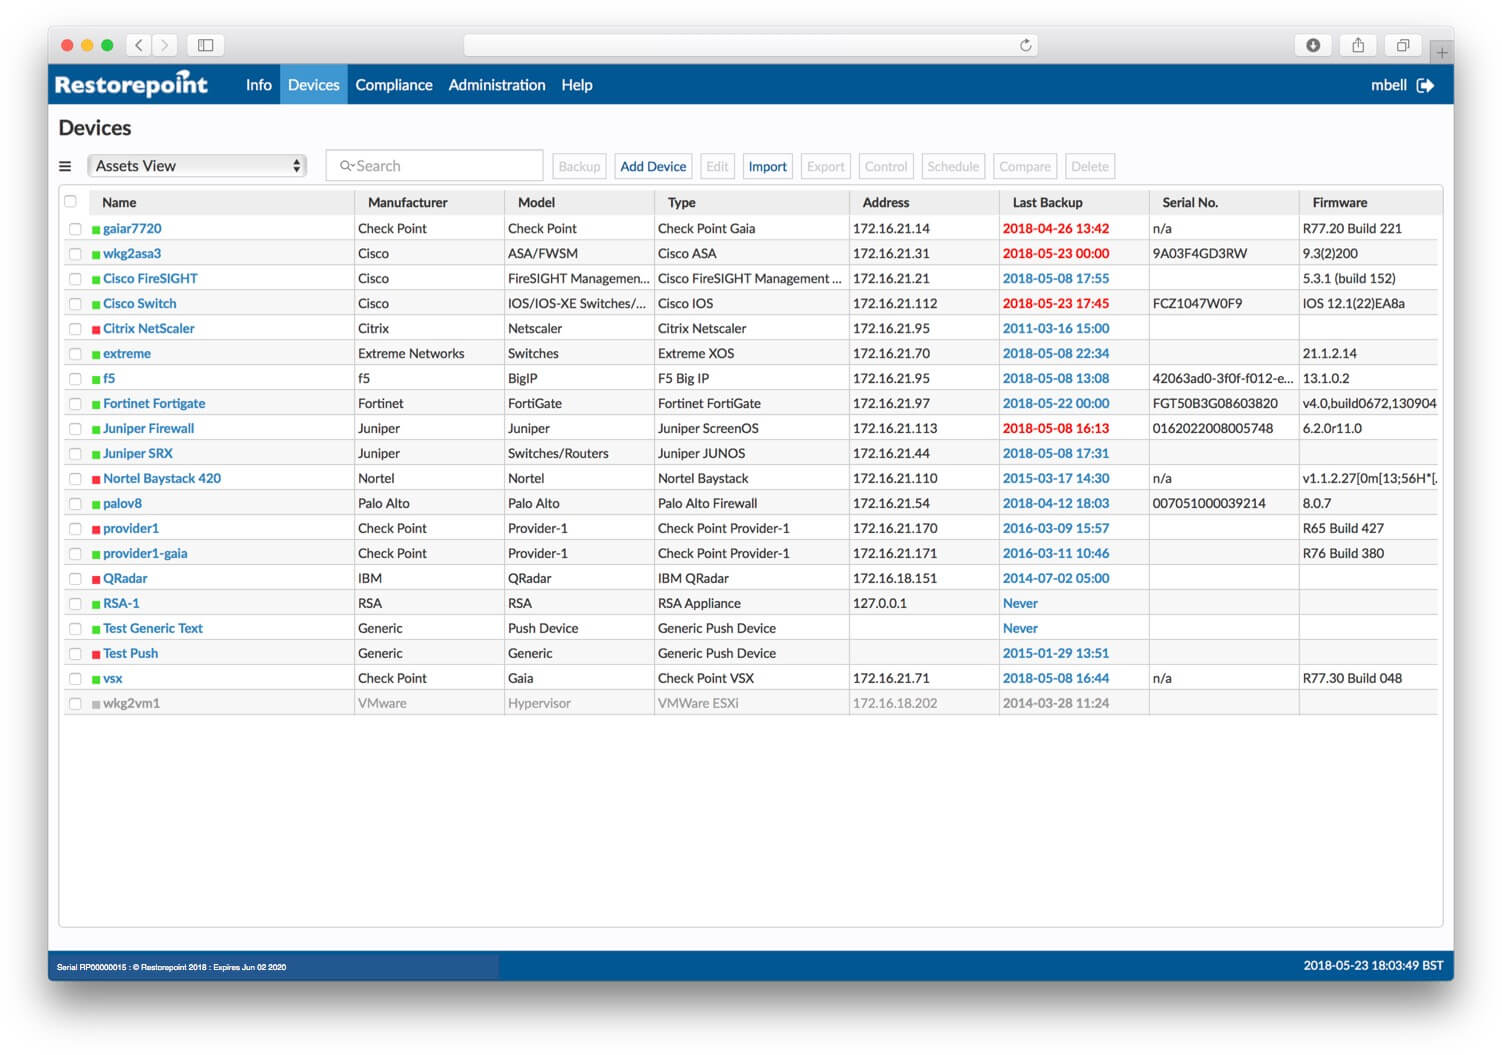Click the red status indicator beside QRadar
This screenshot has height=1055, width=1502.
[x=96, y=578]
